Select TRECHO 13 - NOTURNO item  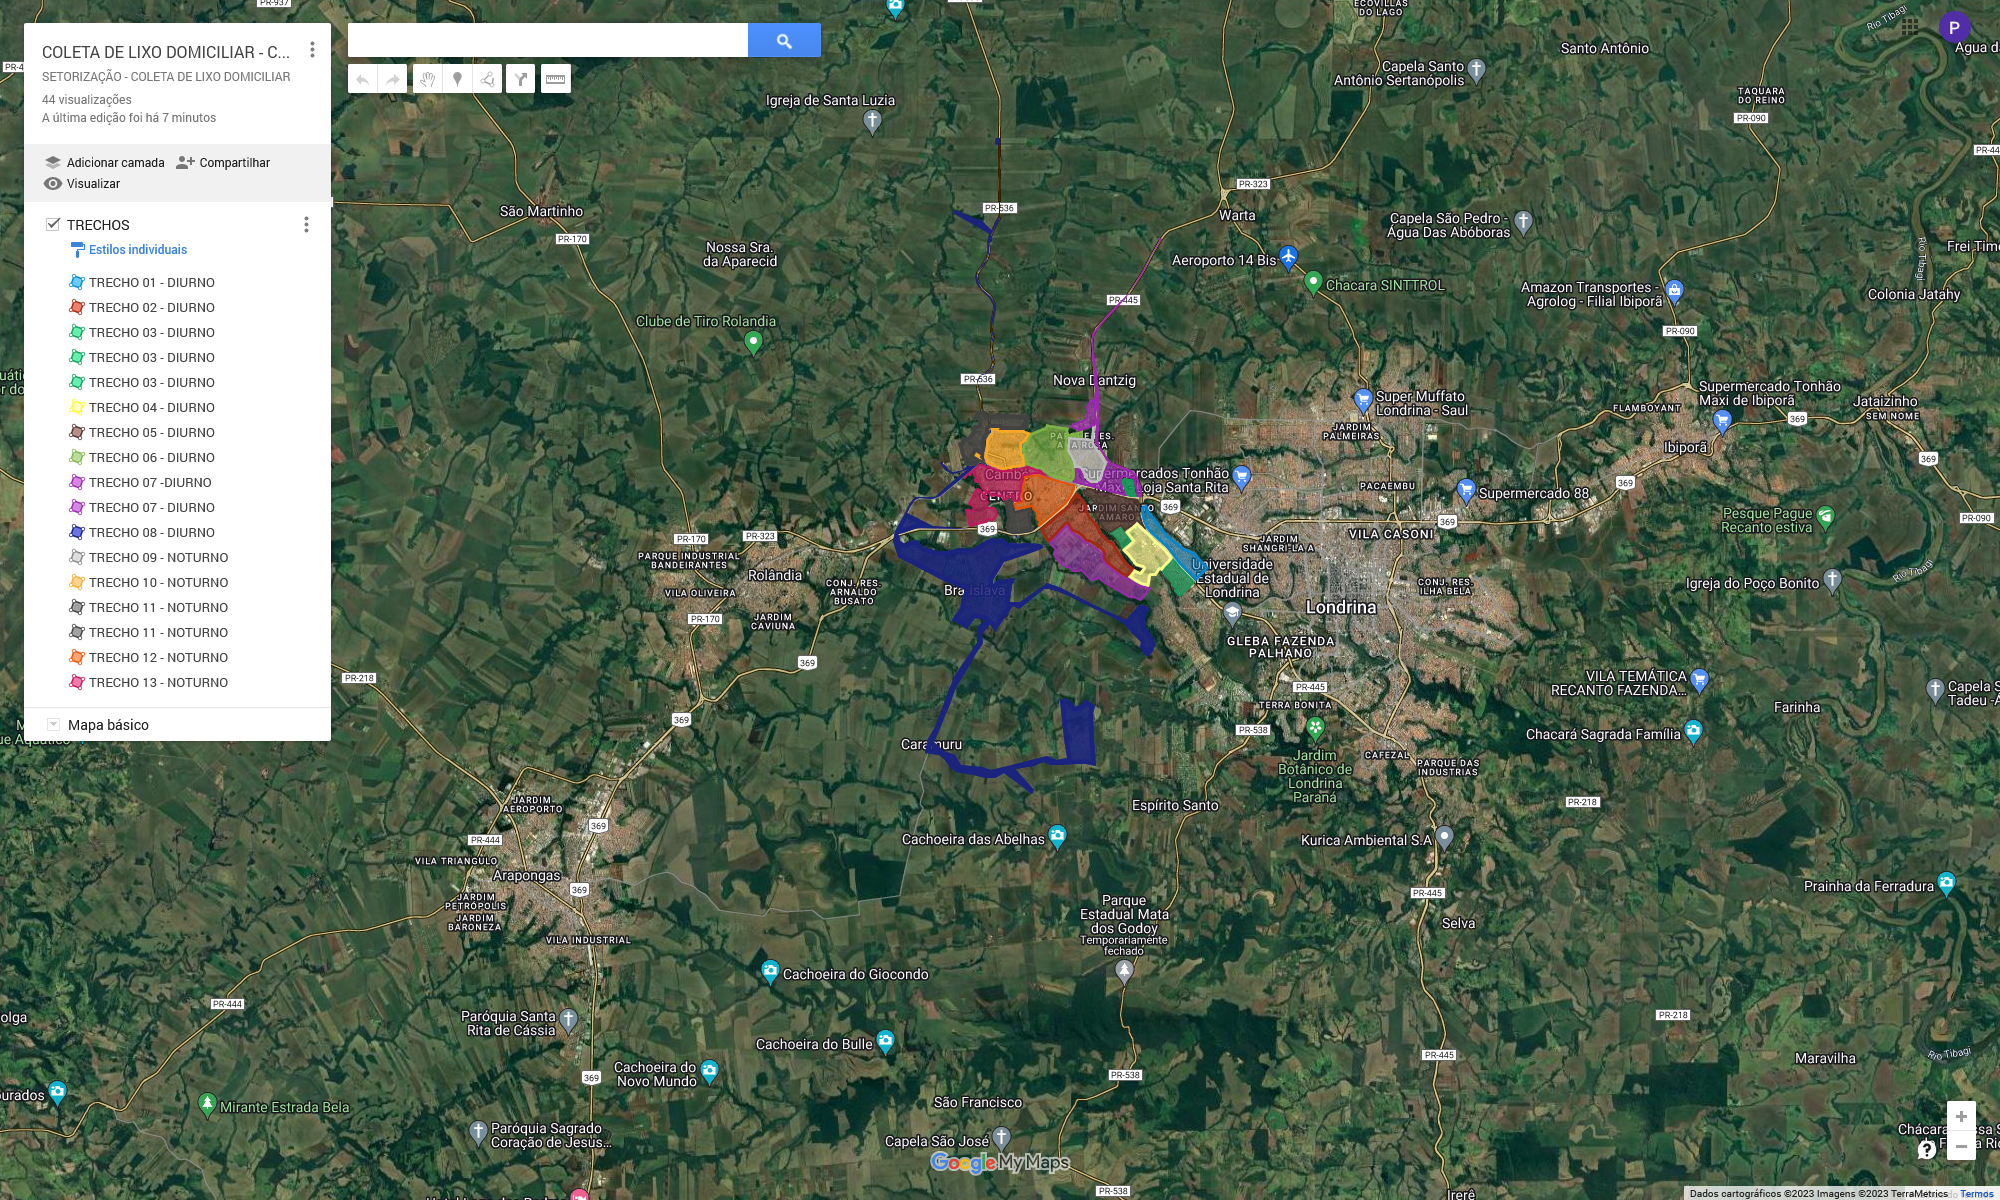158,683
